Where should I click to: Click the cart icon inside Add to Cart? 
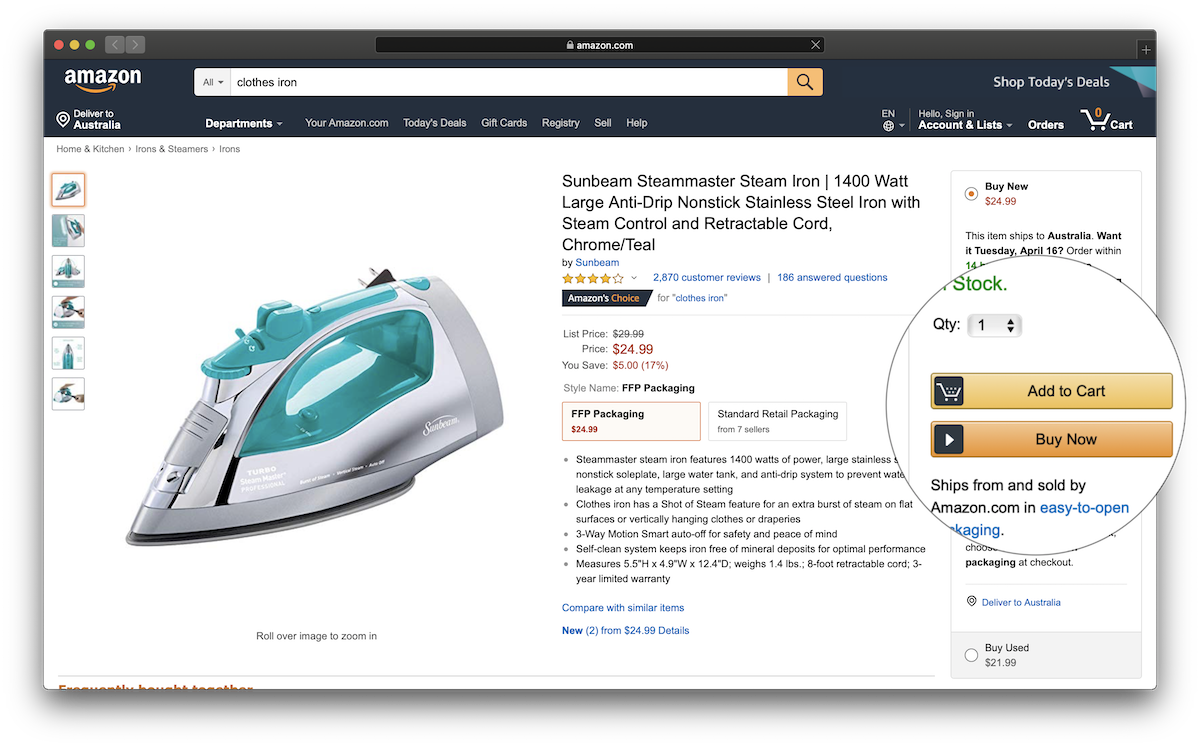pos(948,391)
